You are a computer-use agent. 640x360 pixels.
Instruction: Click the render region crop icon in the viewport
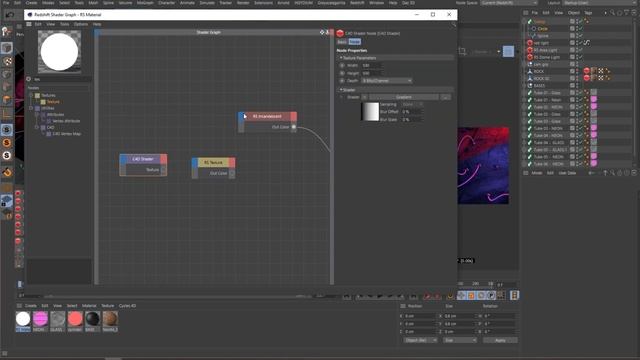(x=462, y=51)
